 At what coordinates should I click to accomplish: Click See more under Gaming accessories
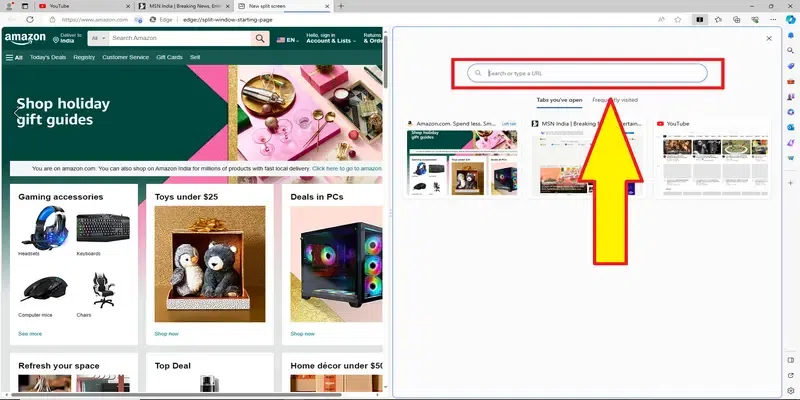[x=30, y=334]
